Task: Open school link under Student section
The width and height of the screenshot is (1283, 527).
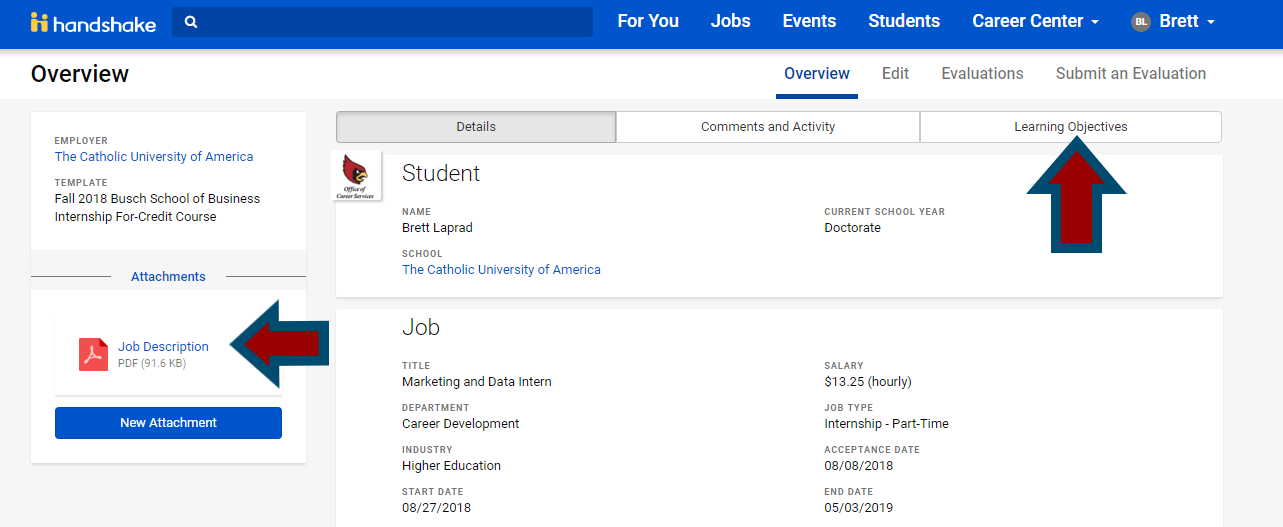Action: click(501, 270)
